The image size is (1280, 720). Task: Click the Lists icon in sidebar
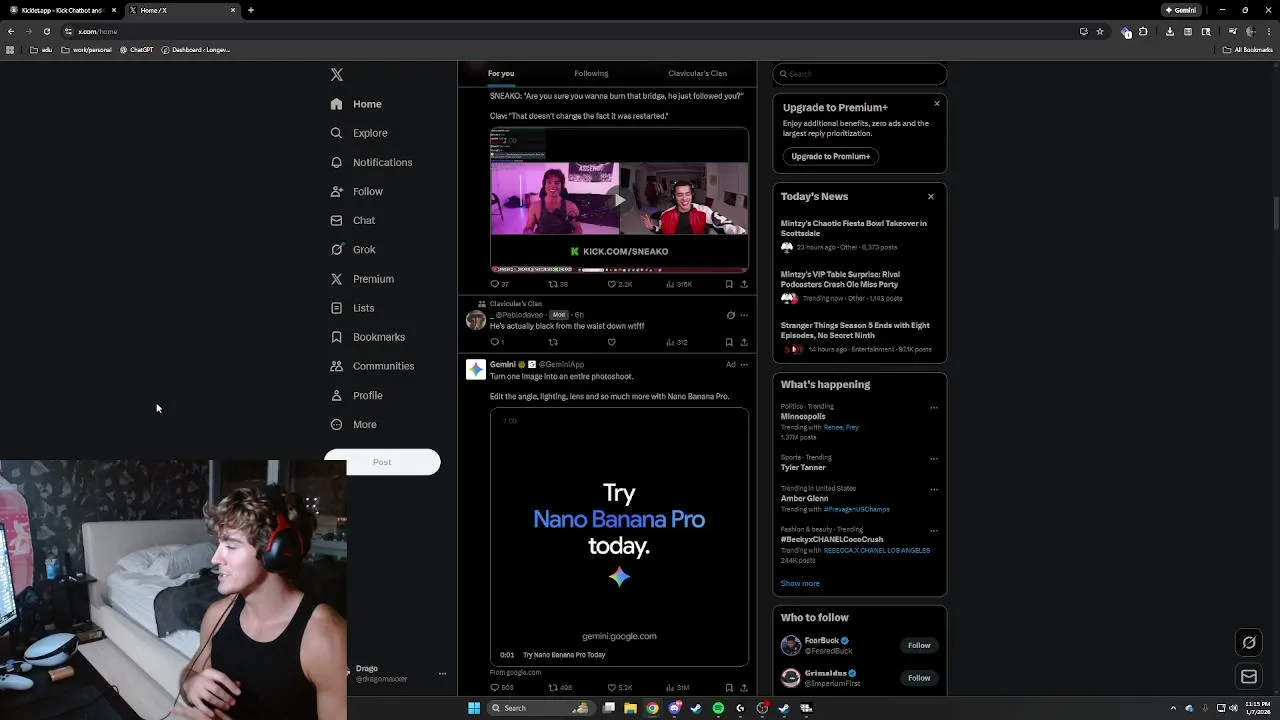(x=337, y=308)
